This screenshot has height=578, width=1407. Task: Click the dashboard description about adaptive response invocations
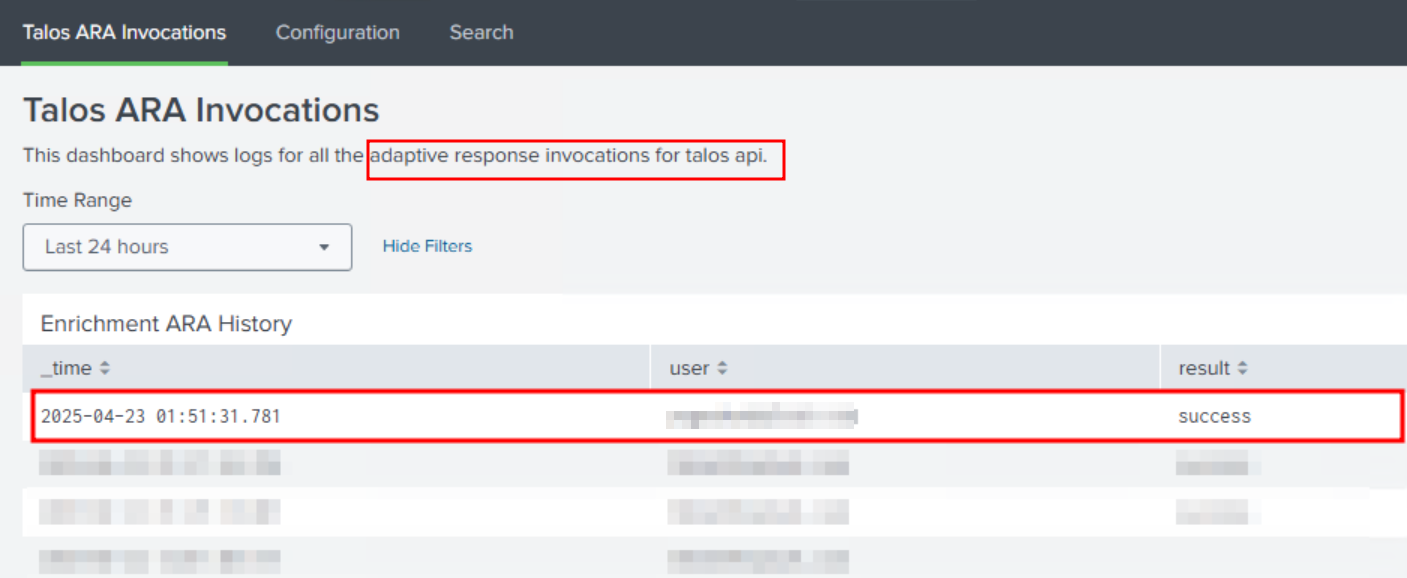395,156
